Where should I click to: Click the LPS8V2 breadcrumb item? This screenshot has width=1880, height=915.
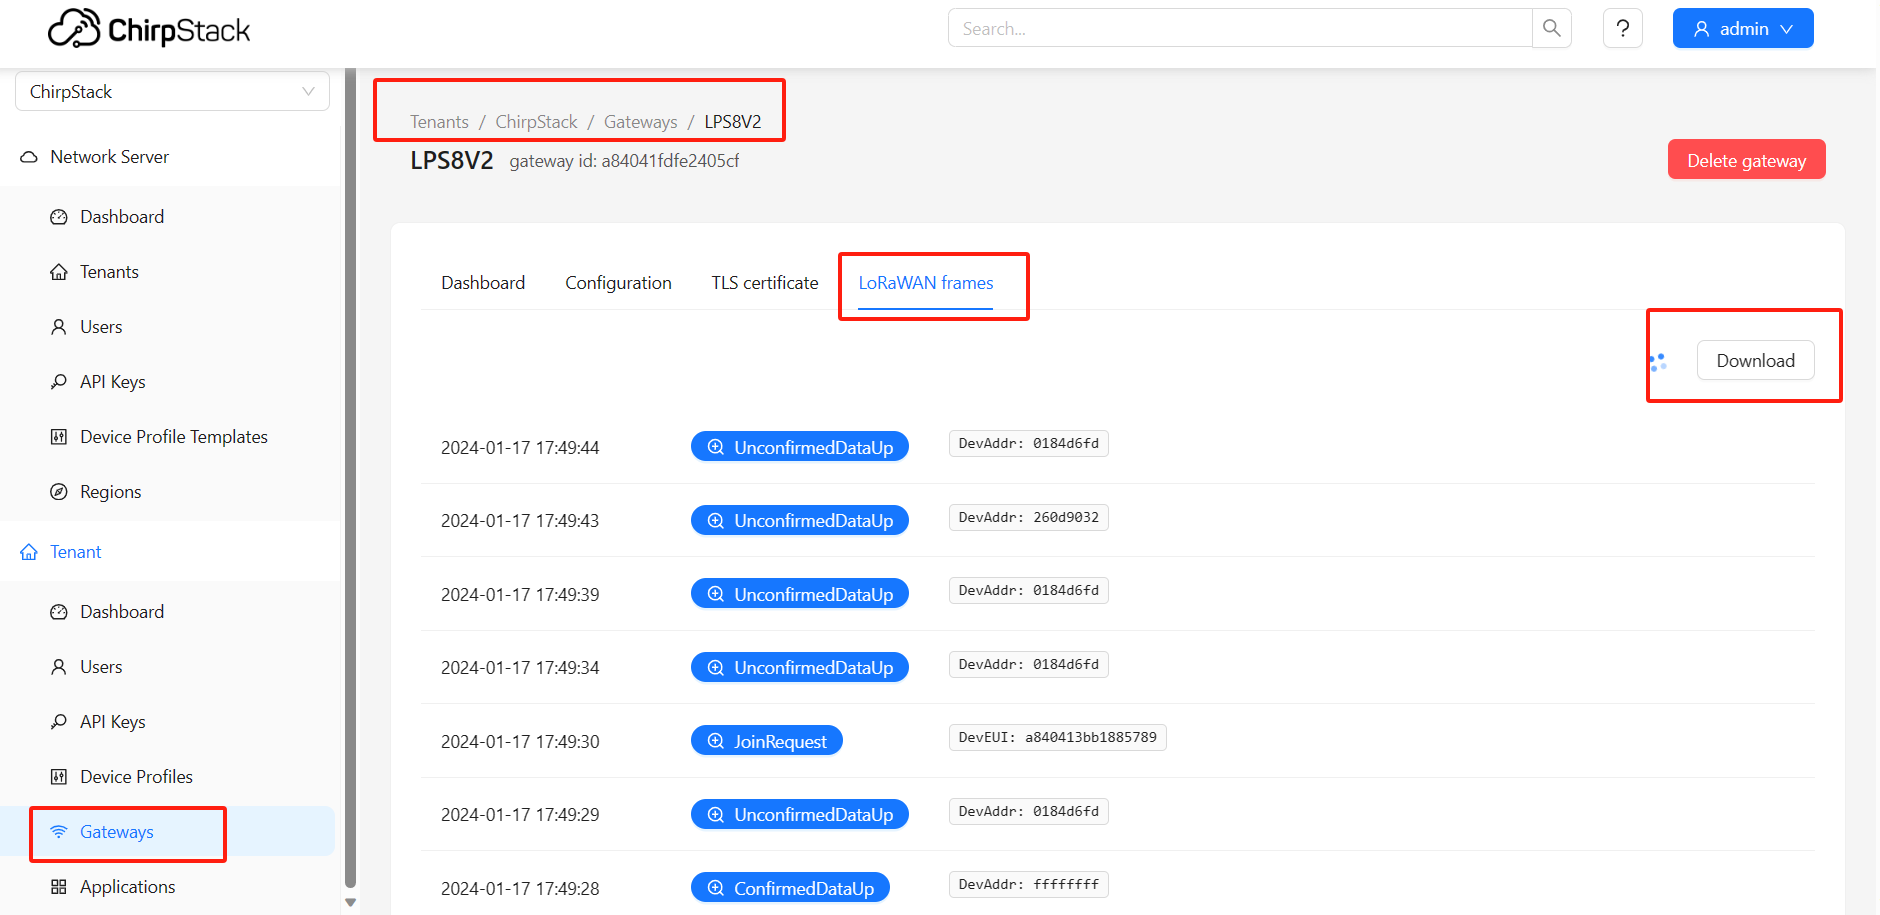(733, 122)
